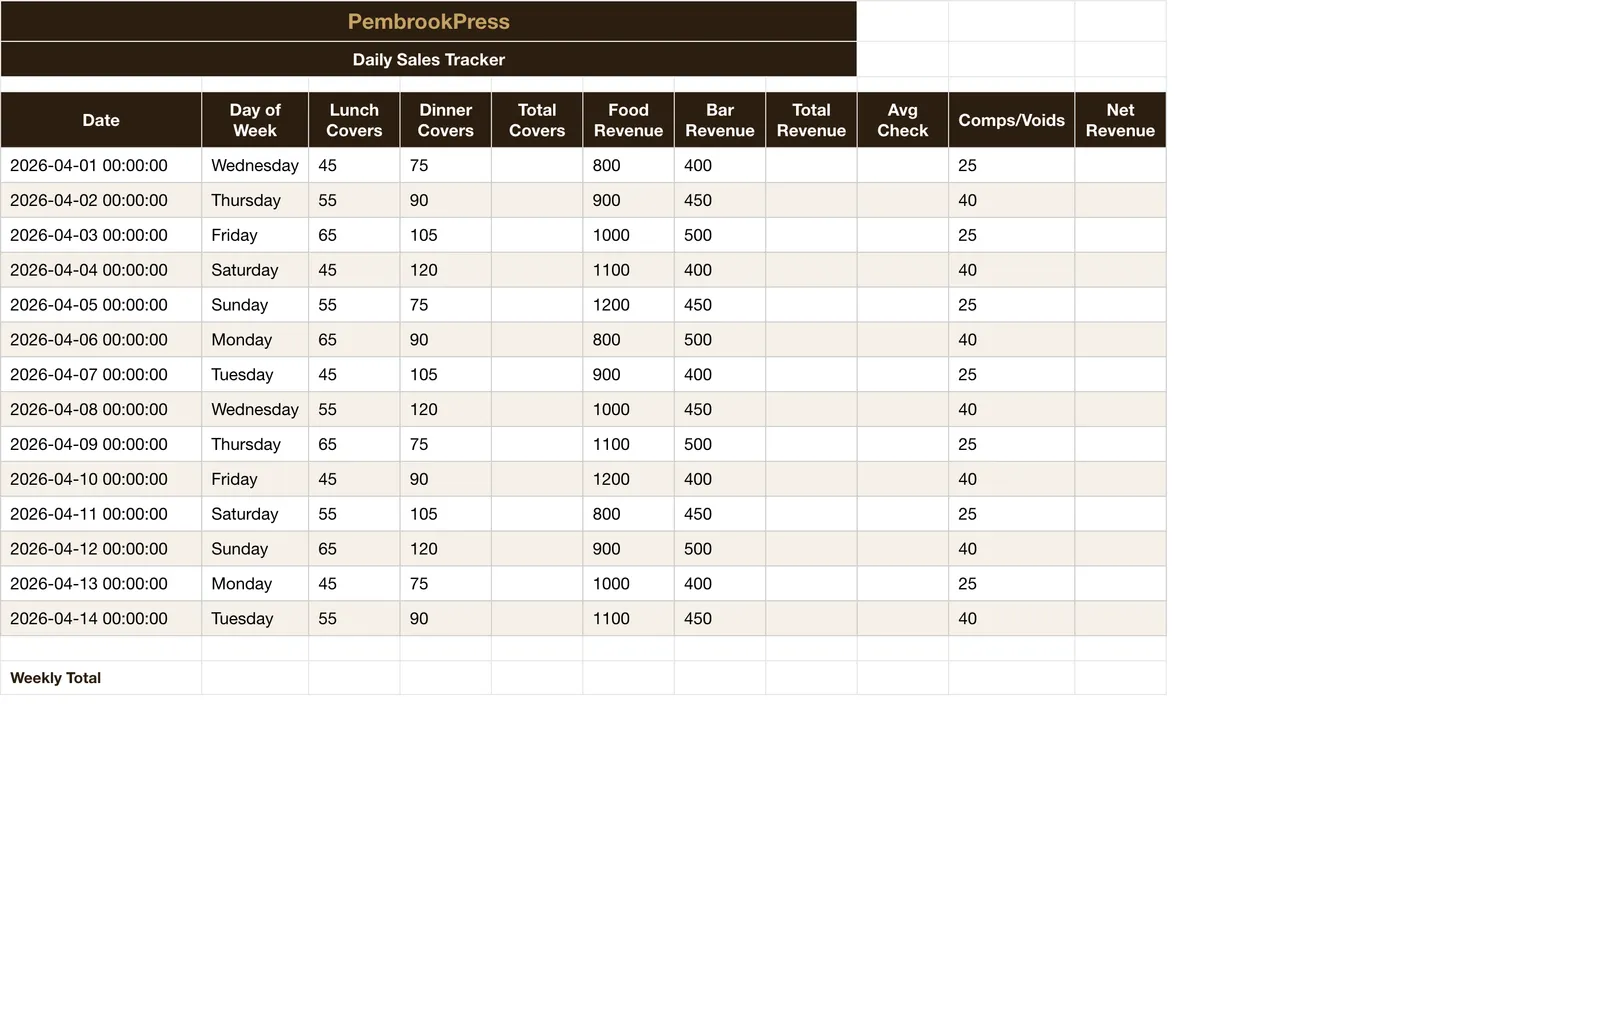This screenshot has width=1600, height=1029.
Task: Click the Comps/Voids header
Action: point(1012,120)
